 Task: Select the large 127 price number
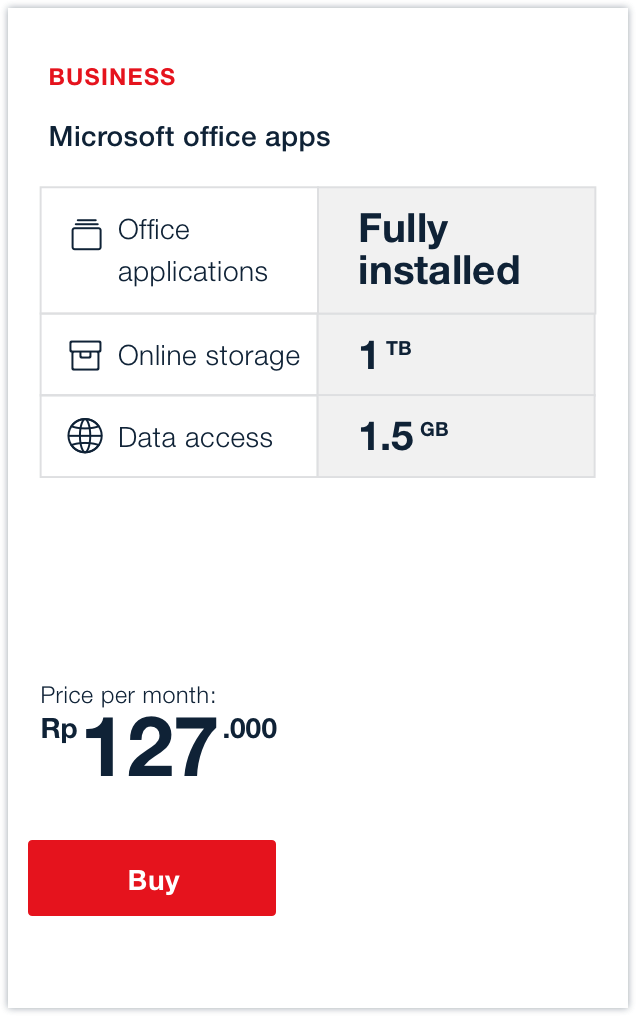[x=151, y=749]
